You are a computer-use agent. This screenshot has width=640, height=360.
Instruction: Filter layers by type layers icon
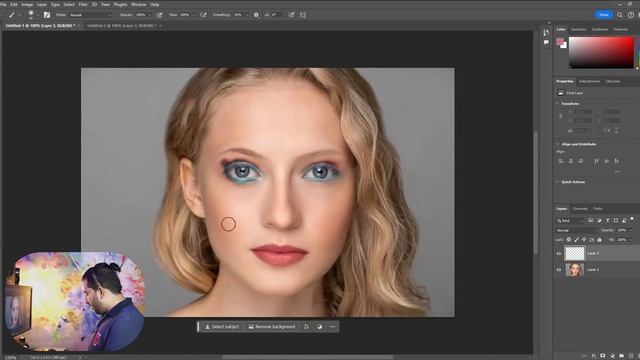(x=607, y=220)
